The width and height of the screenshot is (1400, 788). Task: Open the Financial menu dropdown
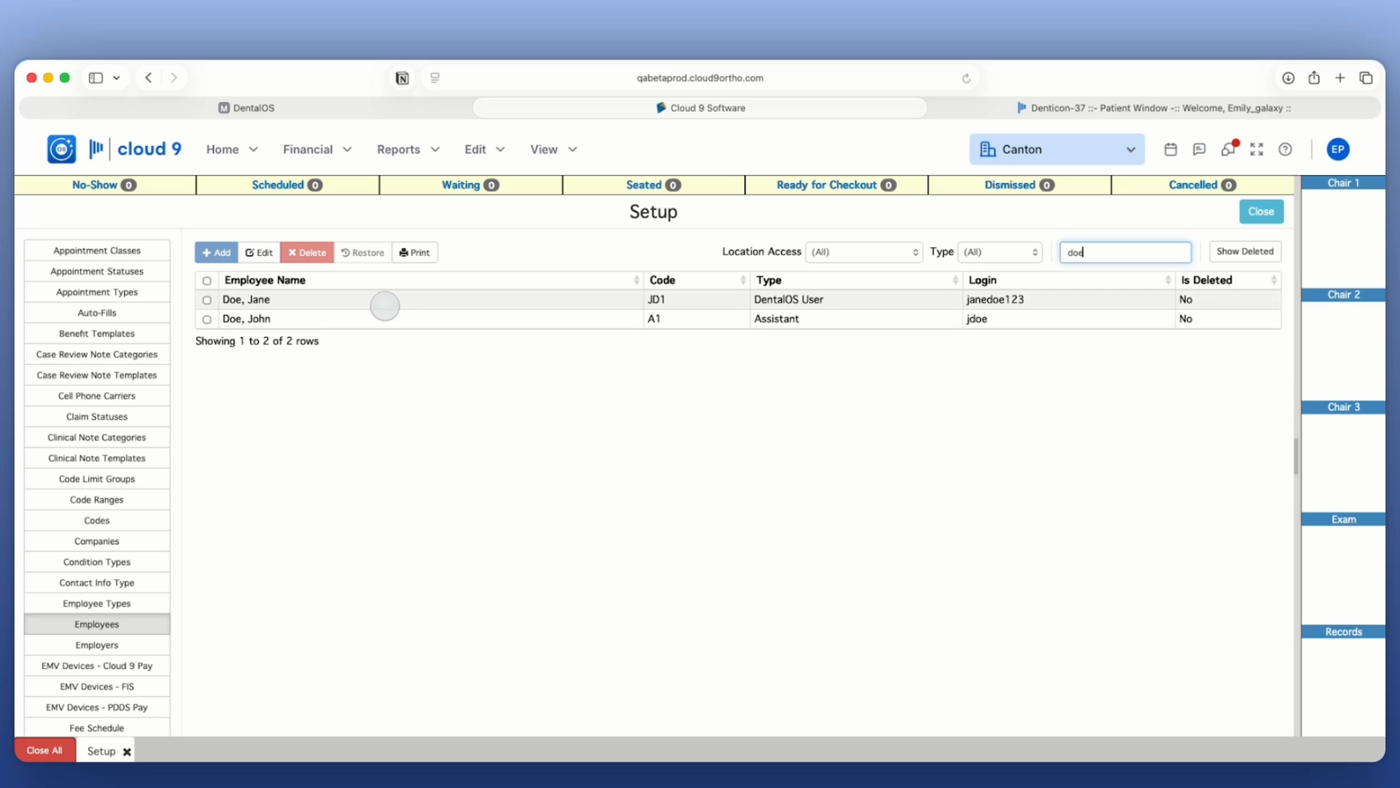(x=317, y=149)
